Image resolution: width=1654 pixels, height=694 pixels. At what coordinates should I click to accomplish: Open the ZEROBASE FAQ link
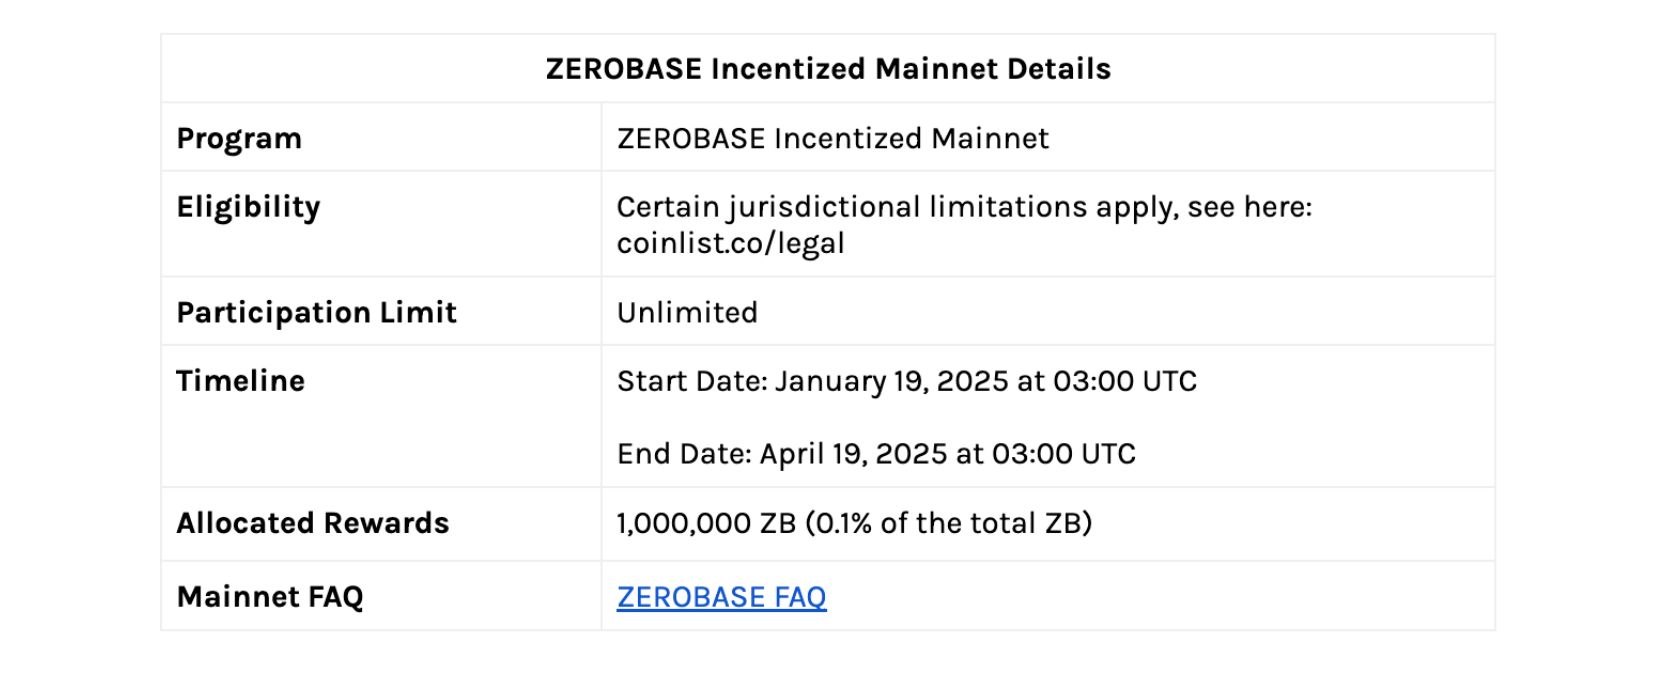point(721,597)
